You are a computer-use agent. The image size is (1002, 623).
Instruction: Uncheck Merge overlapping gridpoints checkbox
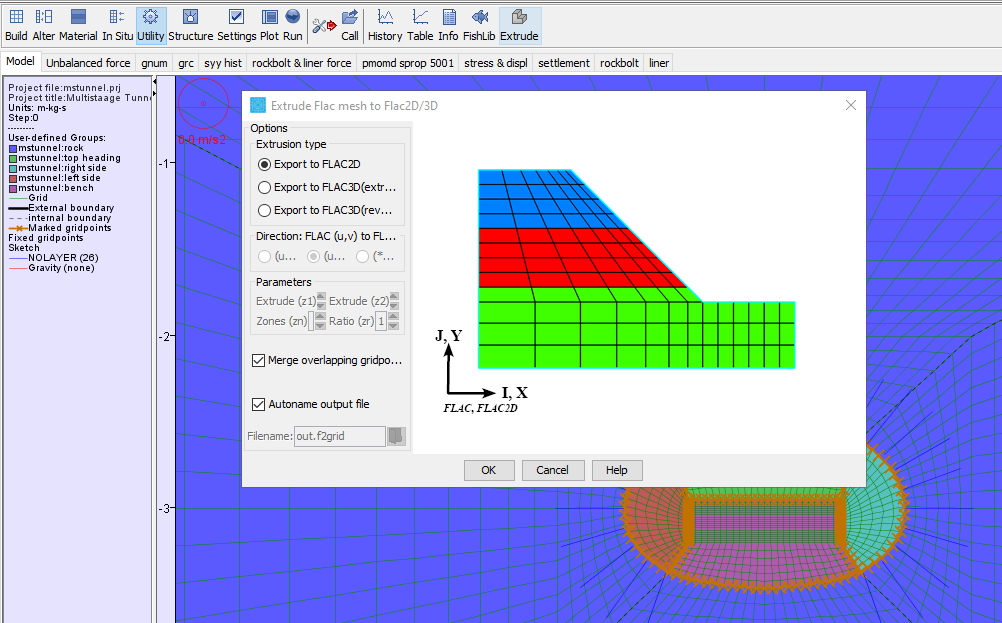point(259,360)
